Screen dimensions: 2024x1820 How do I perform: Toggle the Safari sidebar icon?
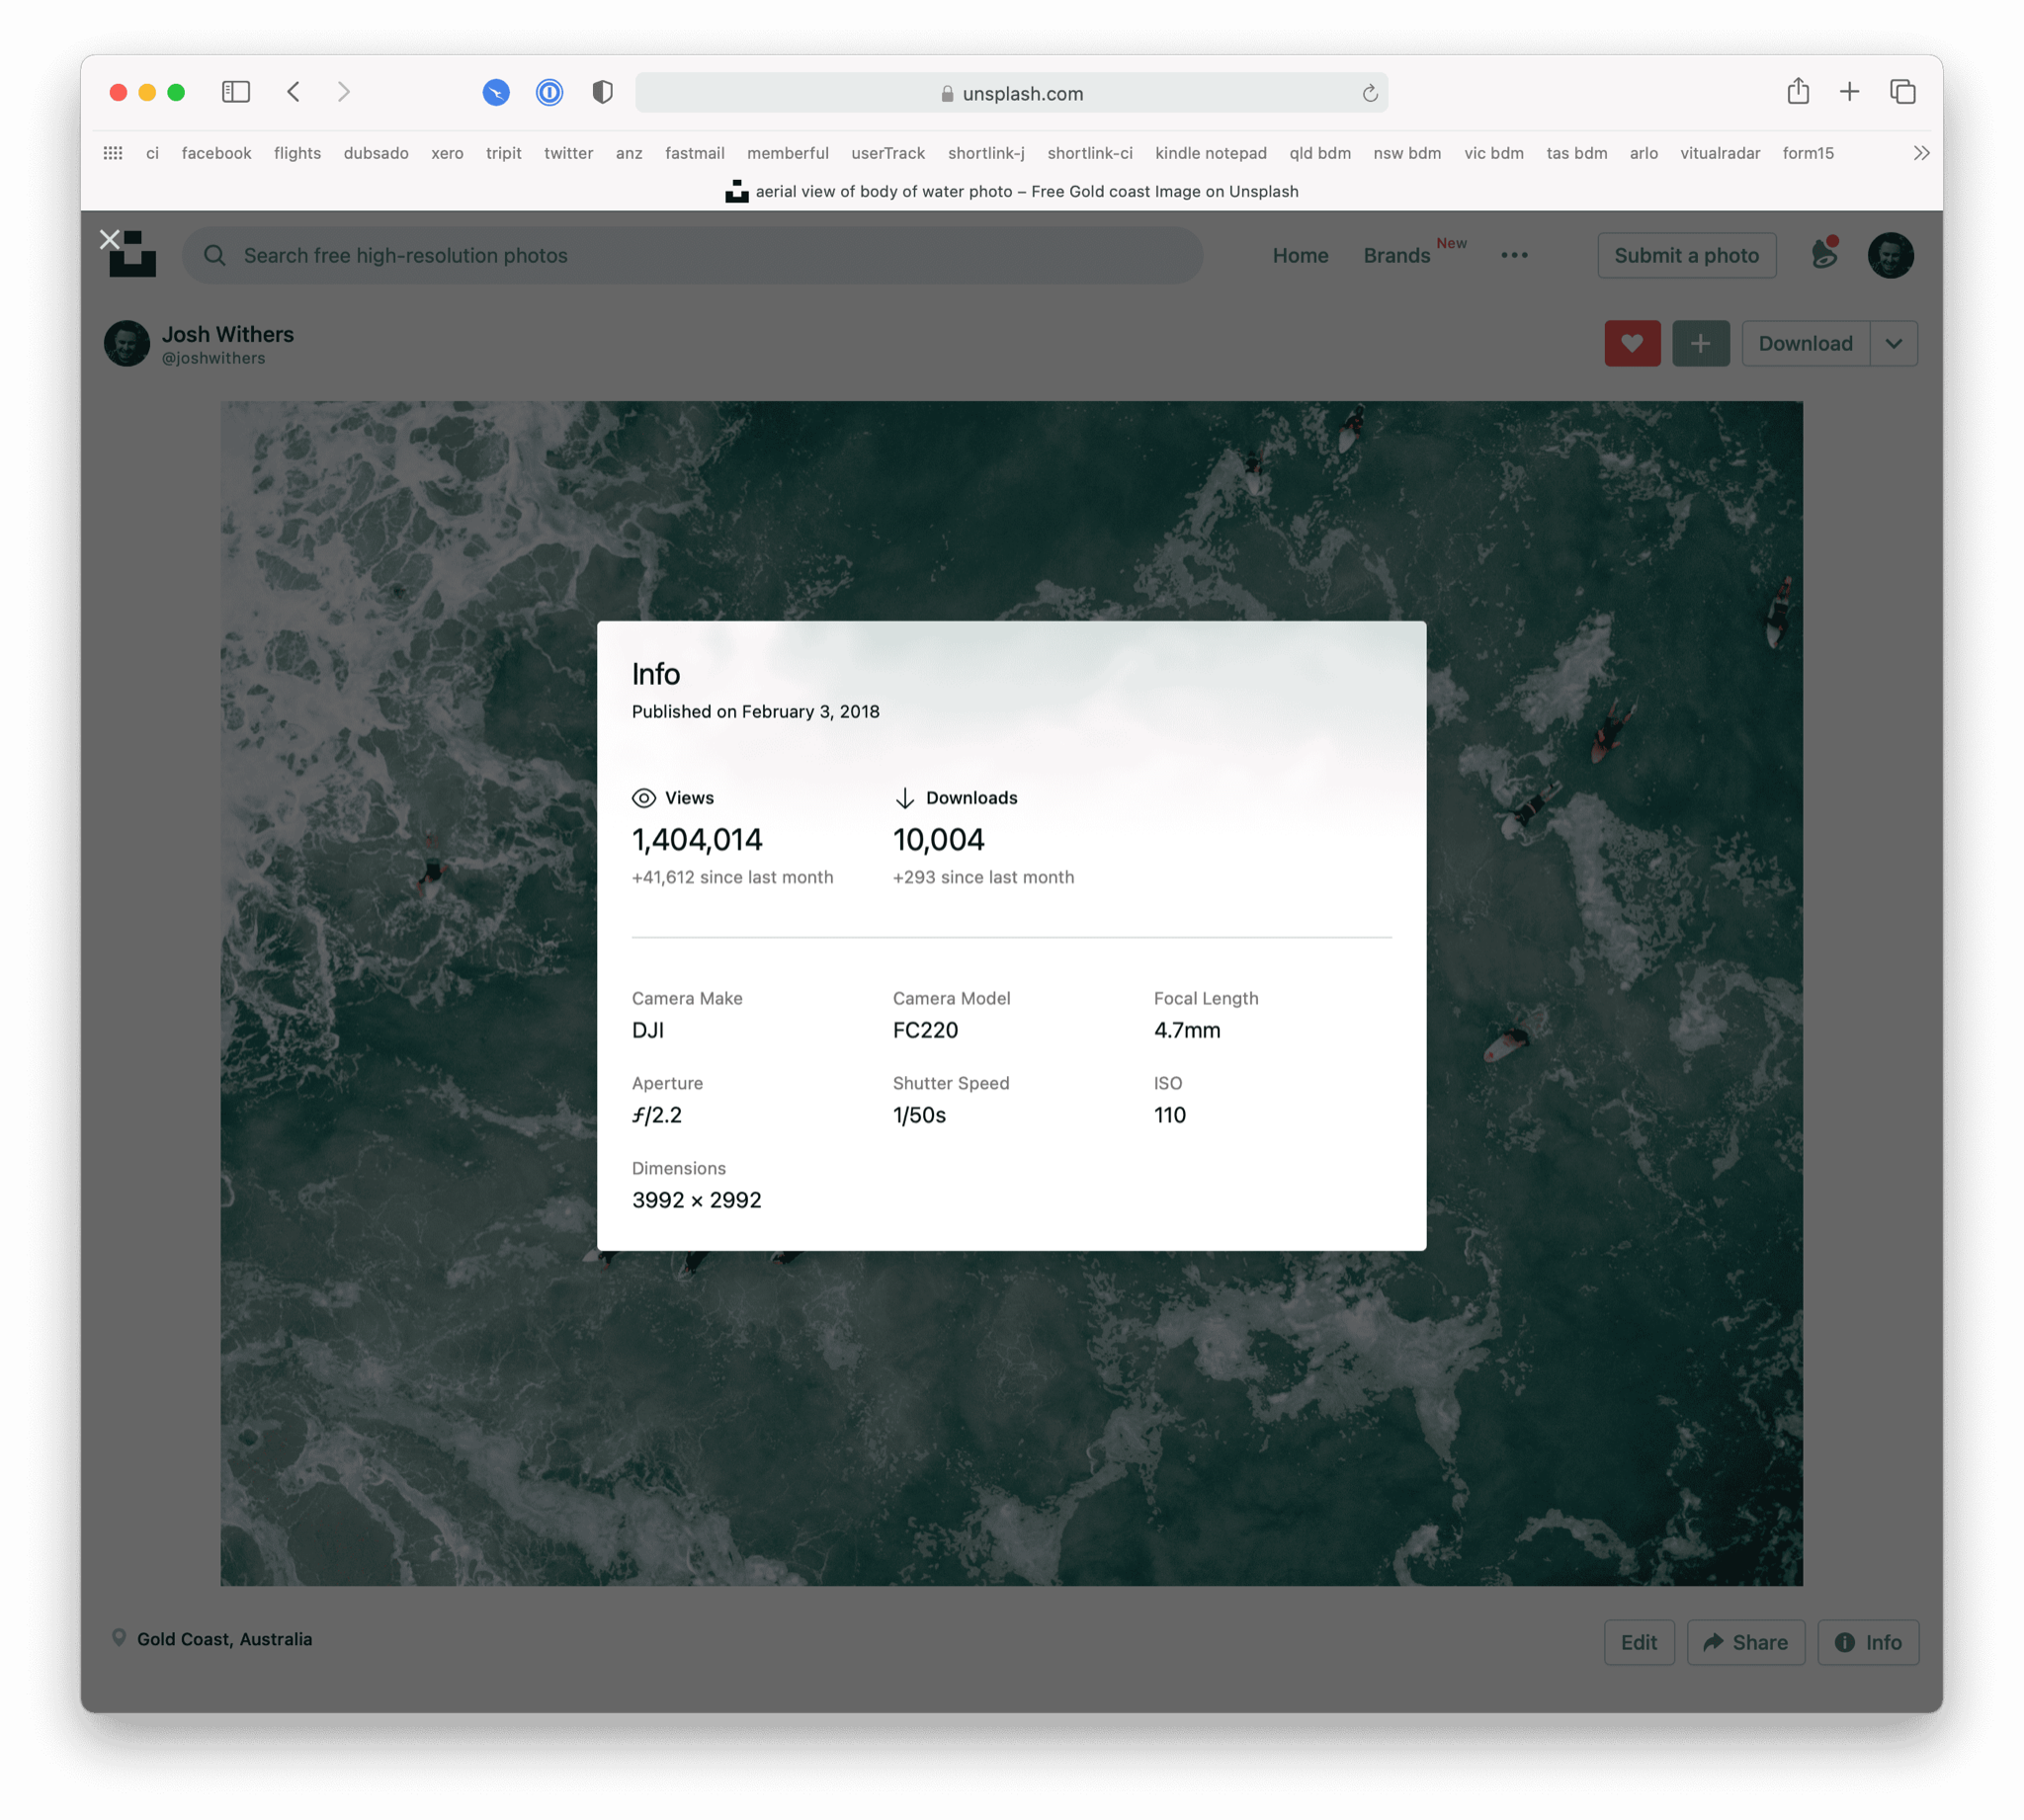(x=236, y=92)
